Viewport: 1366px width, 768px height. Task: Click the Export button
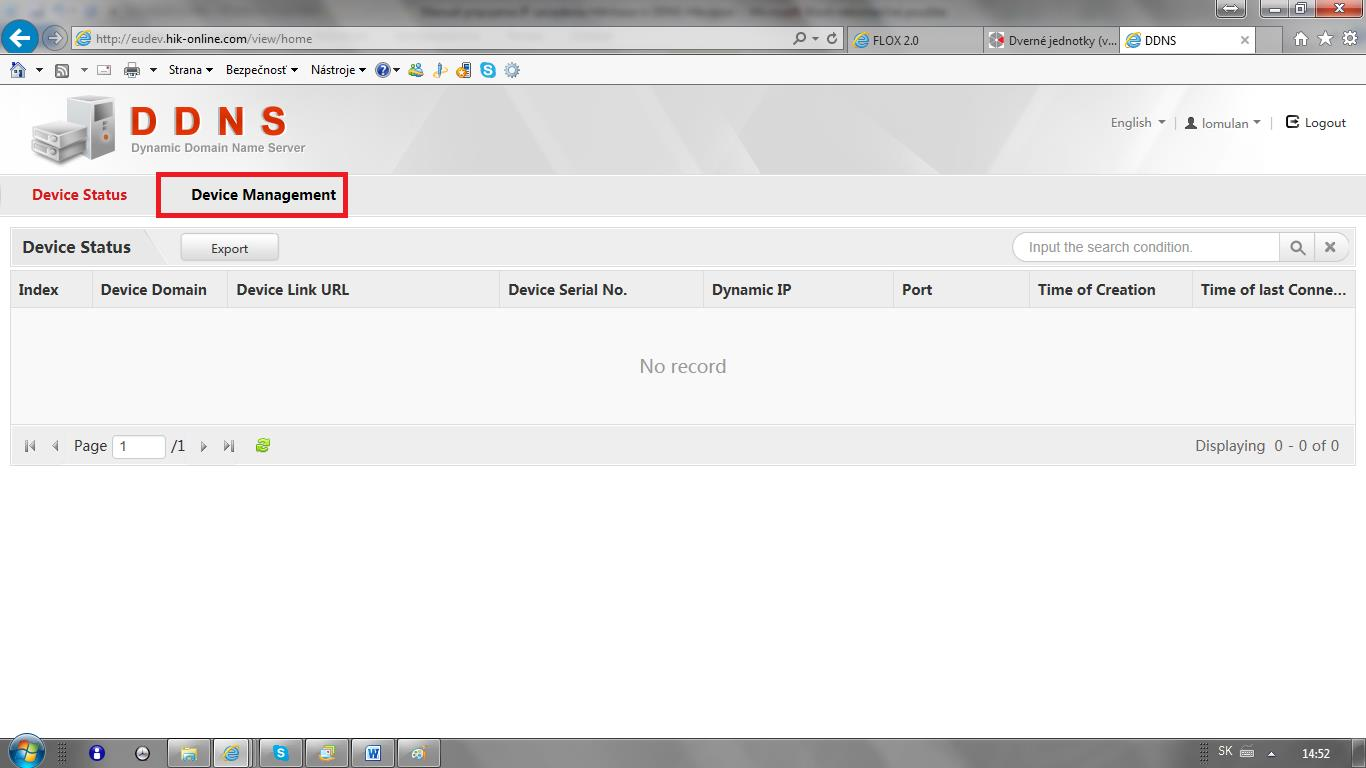229,248
